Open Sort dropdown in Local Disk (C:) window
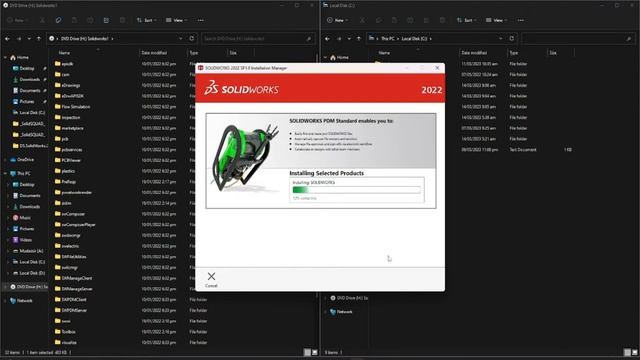Screen dimensions: 640x360 [466, 20]
